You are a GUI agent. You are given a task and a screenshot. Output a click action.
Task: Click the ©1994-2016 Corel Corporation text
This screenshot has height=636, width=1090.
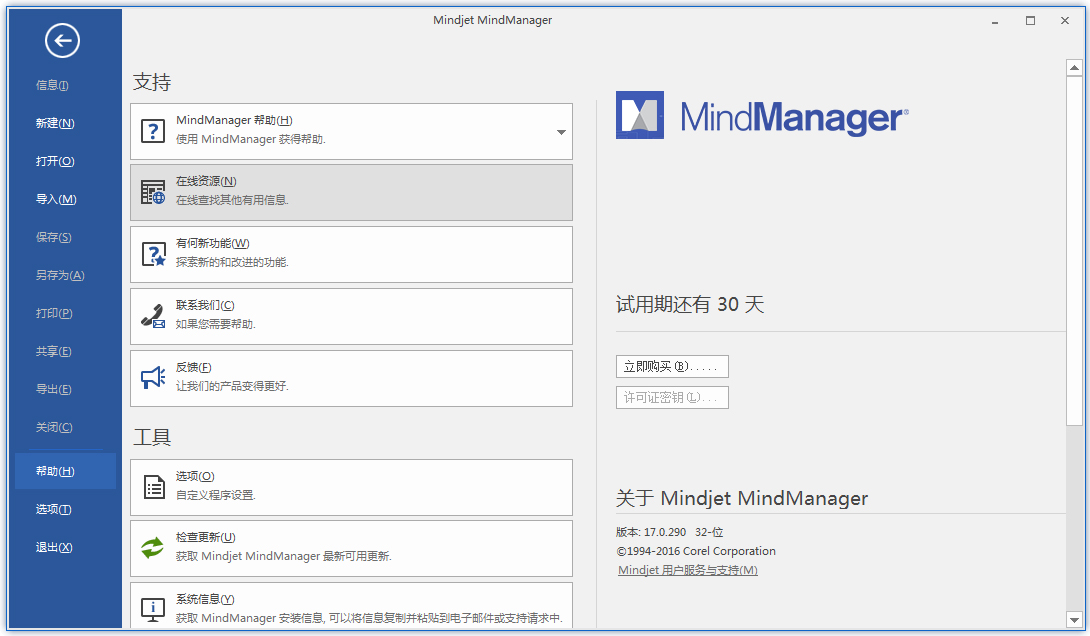(696, 551)
